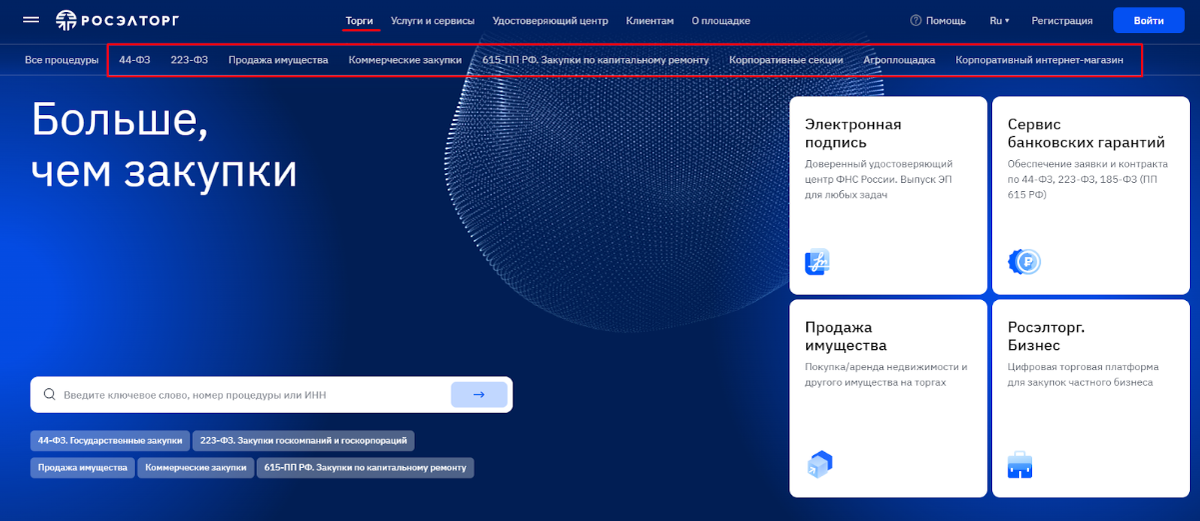
Task: Select Продажа имущества in subnavigation bar
Action: pyautogui.click(x=278, y=60)
